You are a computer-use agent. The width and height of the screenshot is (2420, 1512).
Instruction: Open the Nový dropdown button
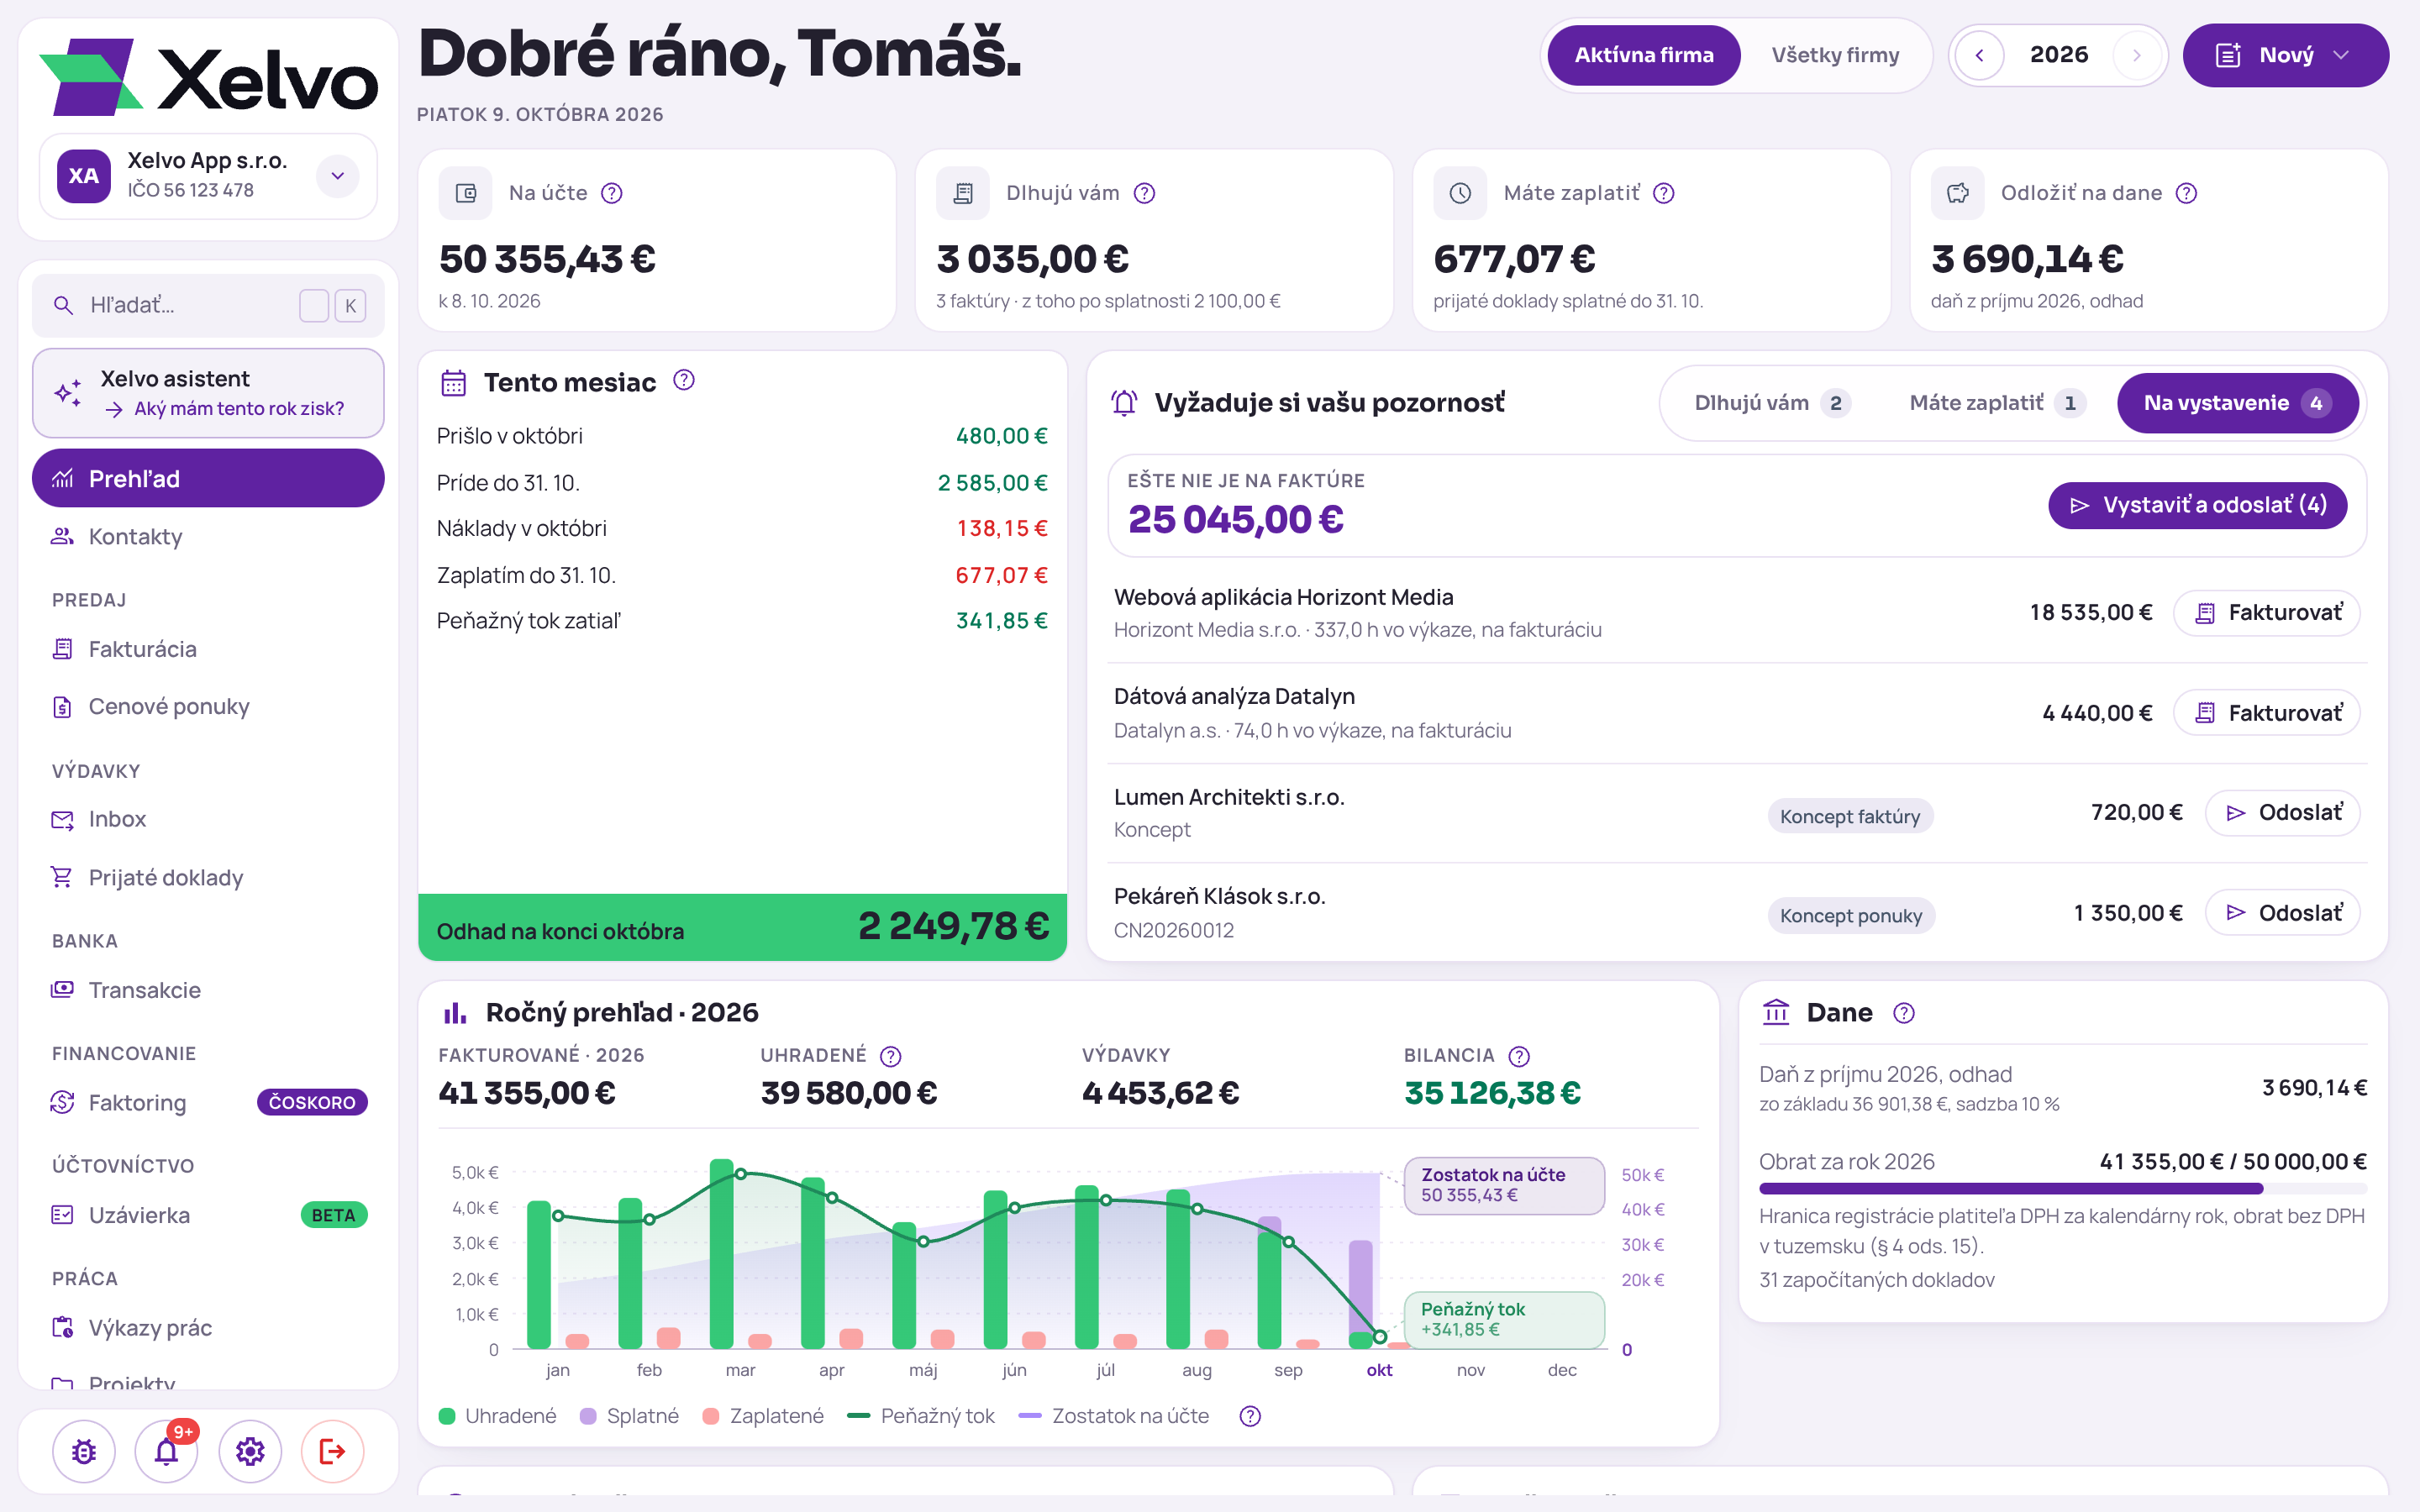(2285, 55)
